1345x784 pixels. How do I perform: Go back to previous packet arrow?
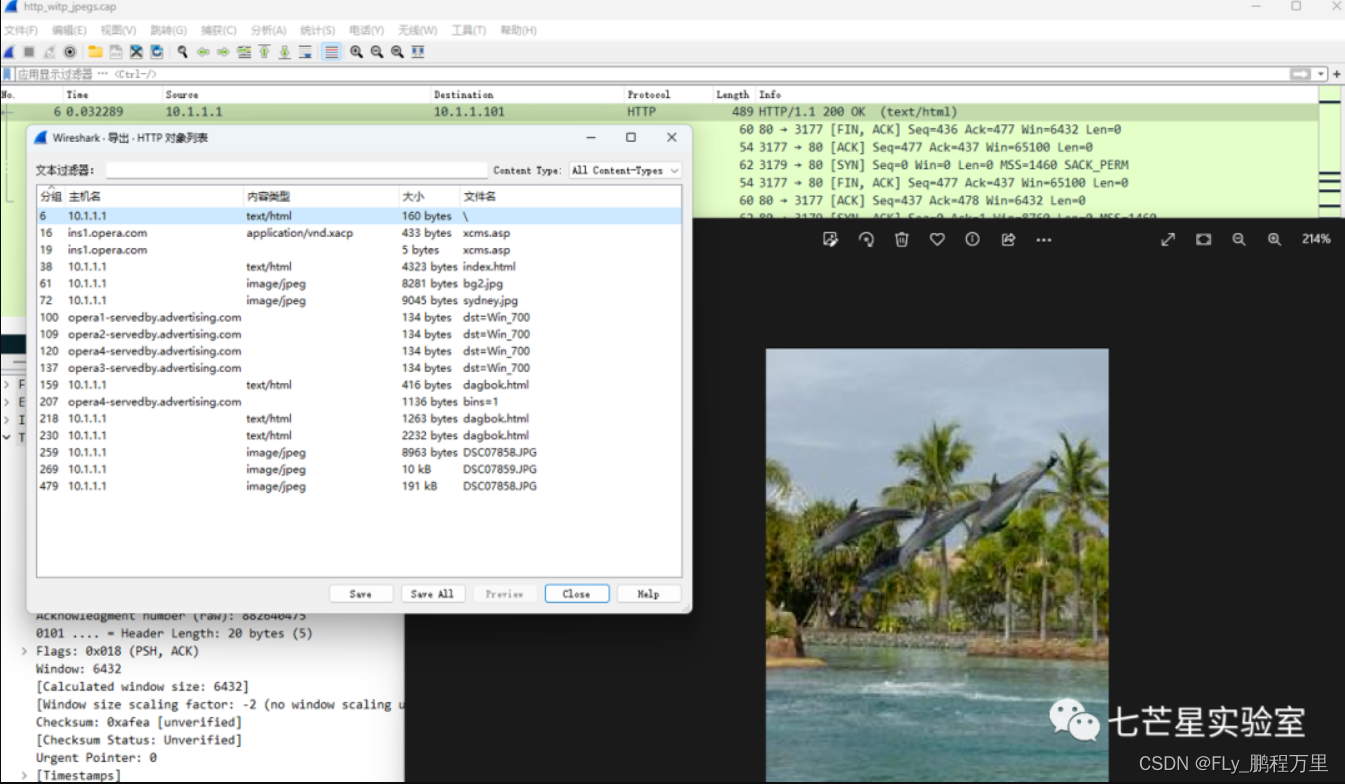click(203, 52)
